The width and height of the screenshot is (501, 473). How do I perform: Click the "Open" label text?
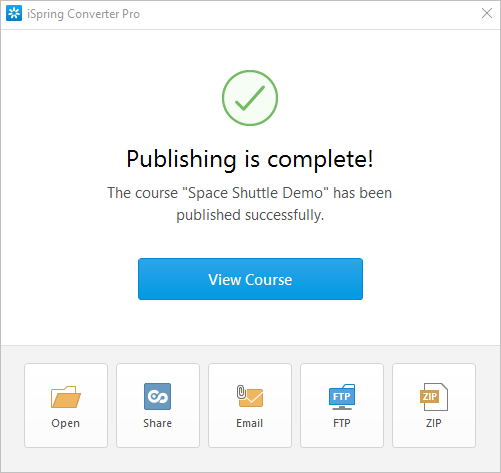coord(66,423)
